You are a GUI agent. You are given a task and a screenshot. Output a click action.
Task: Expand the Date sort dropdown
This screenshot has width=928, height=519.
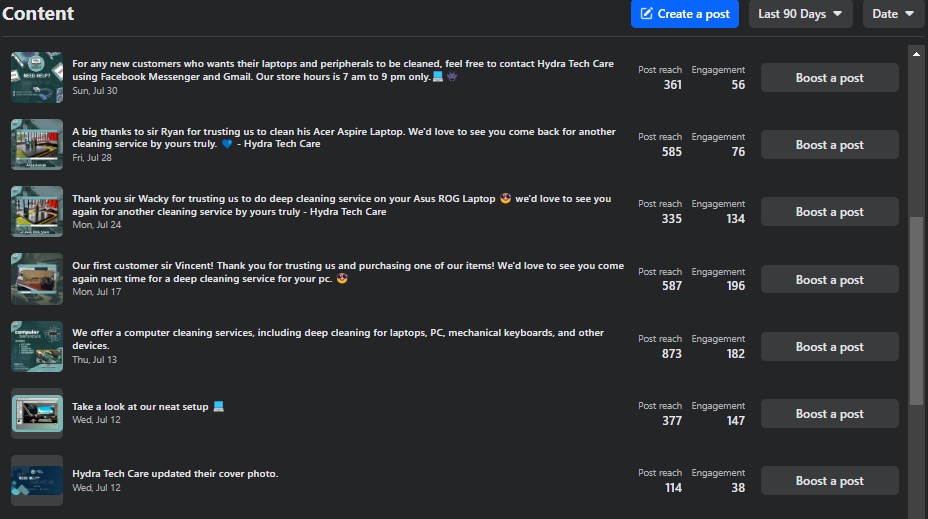(x=893, y=14)
